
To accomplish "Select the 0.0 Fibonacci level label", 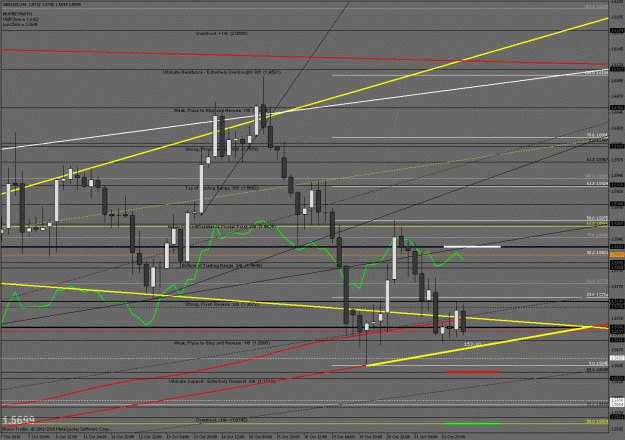I will (x=598, y=363).
